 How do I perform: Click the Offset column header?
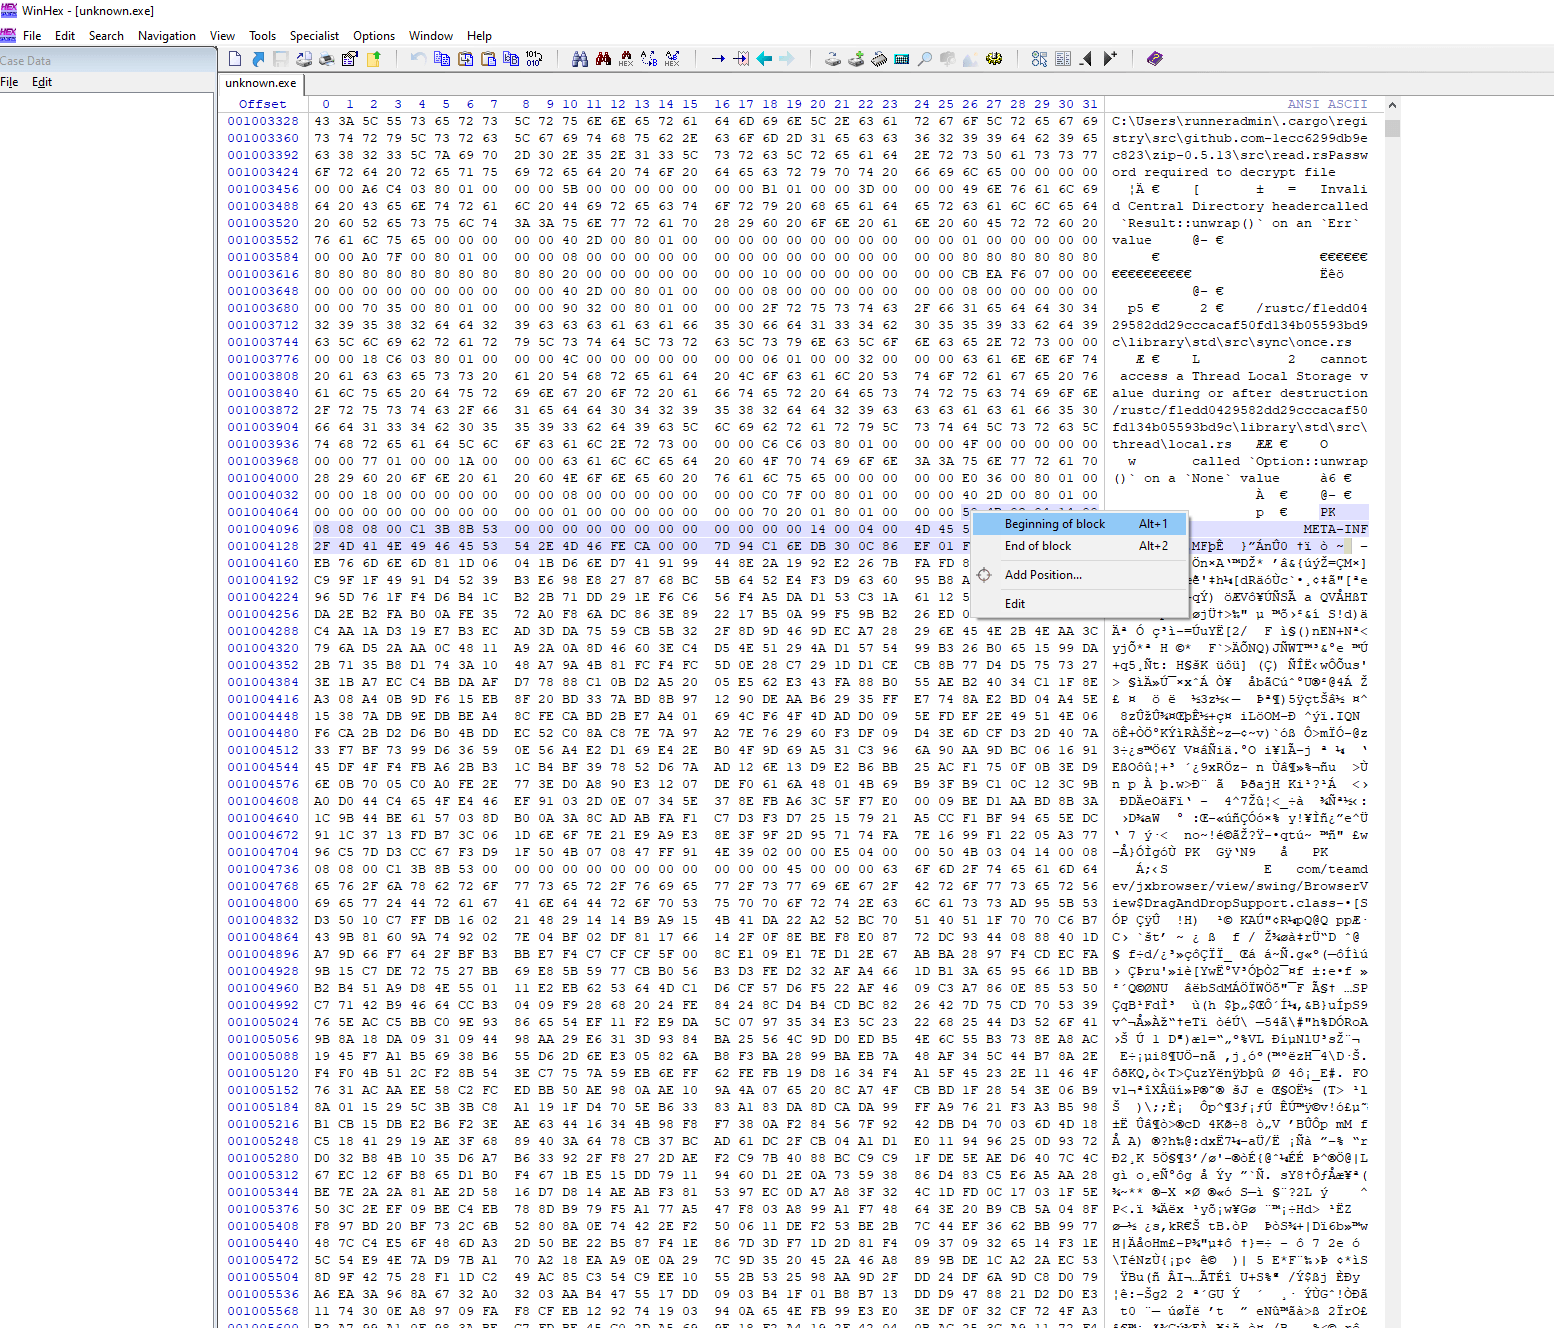262,104
